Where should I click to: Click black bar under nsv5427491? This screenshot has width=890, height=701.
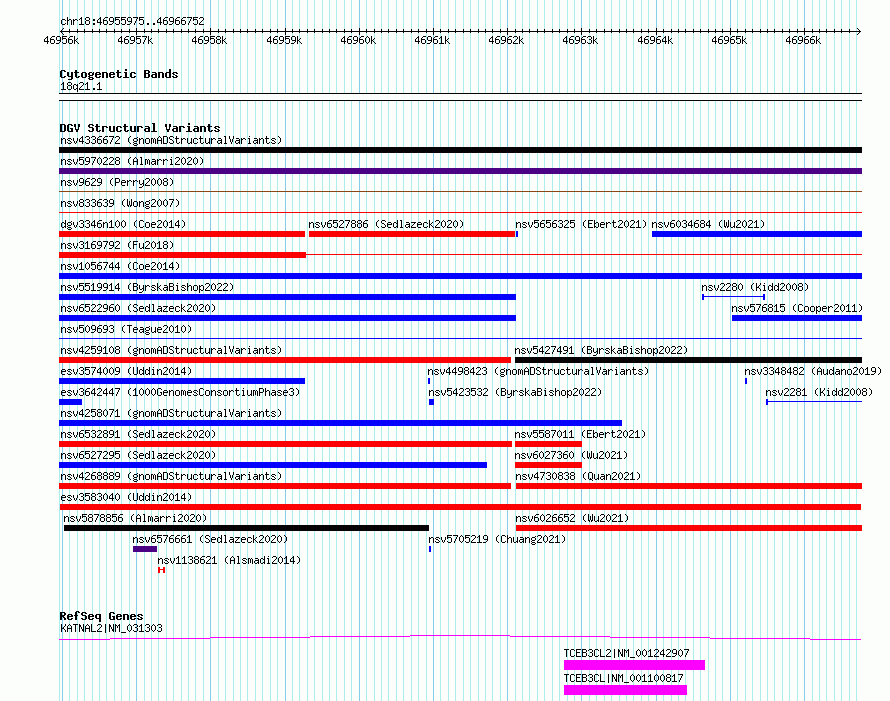[x=689, y=360]
